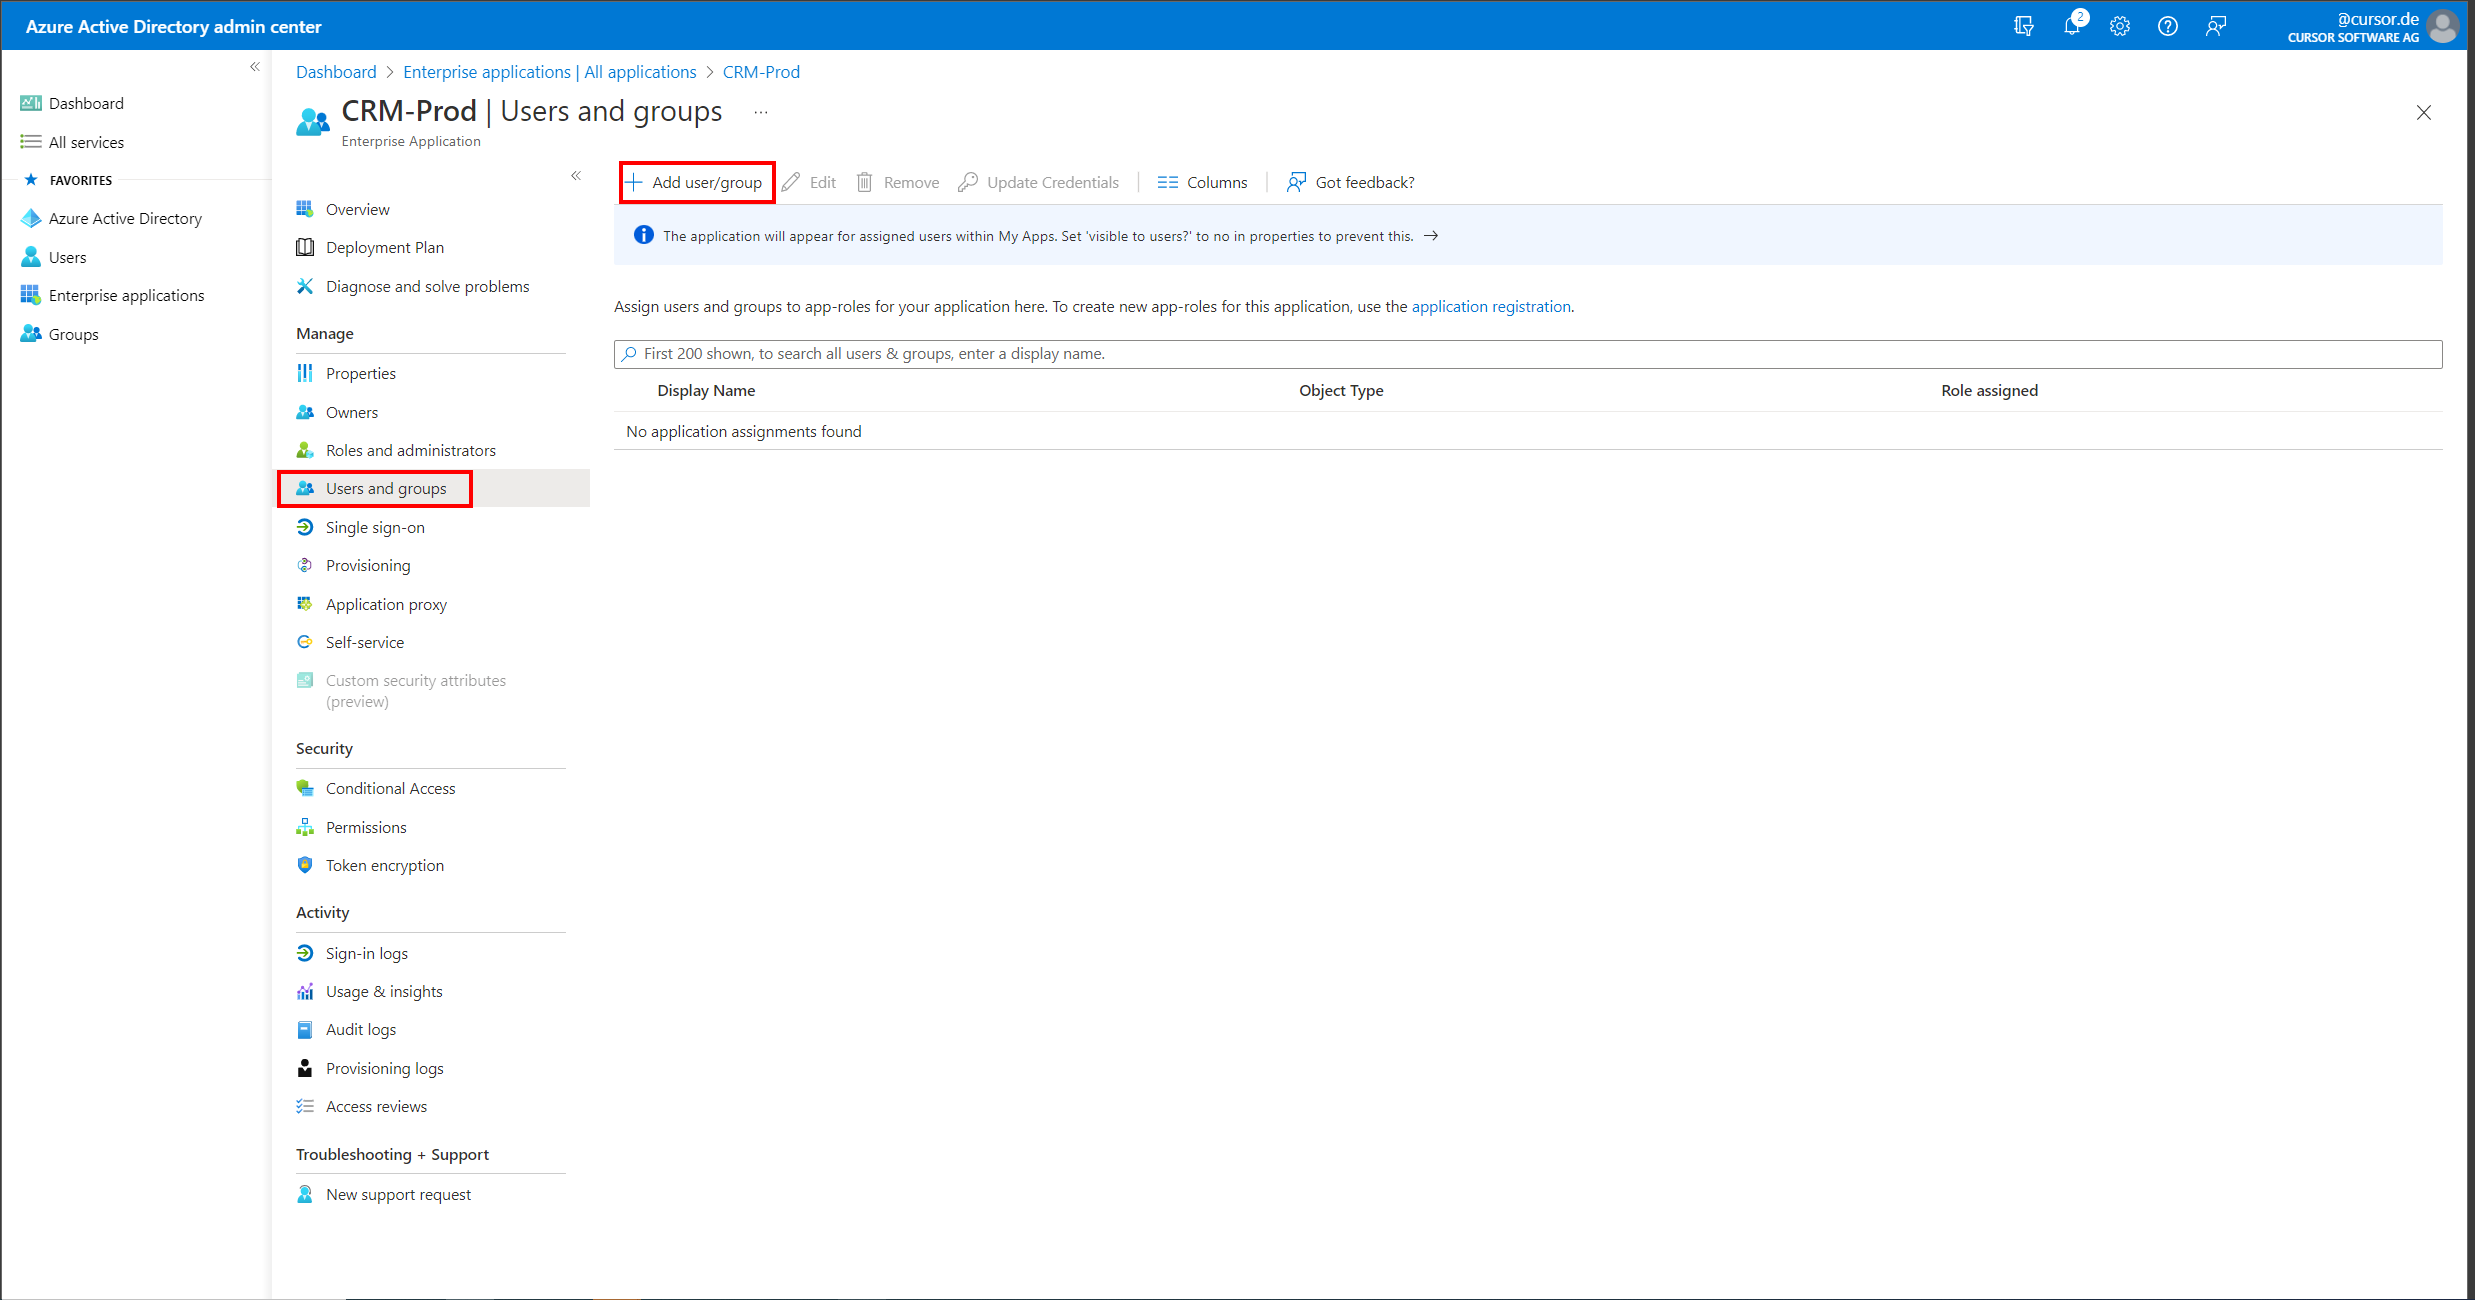This screenshot has height=1300, width=2475.
Task: View Sign-in logs under Activity
Action: click(x=367, y=952)
